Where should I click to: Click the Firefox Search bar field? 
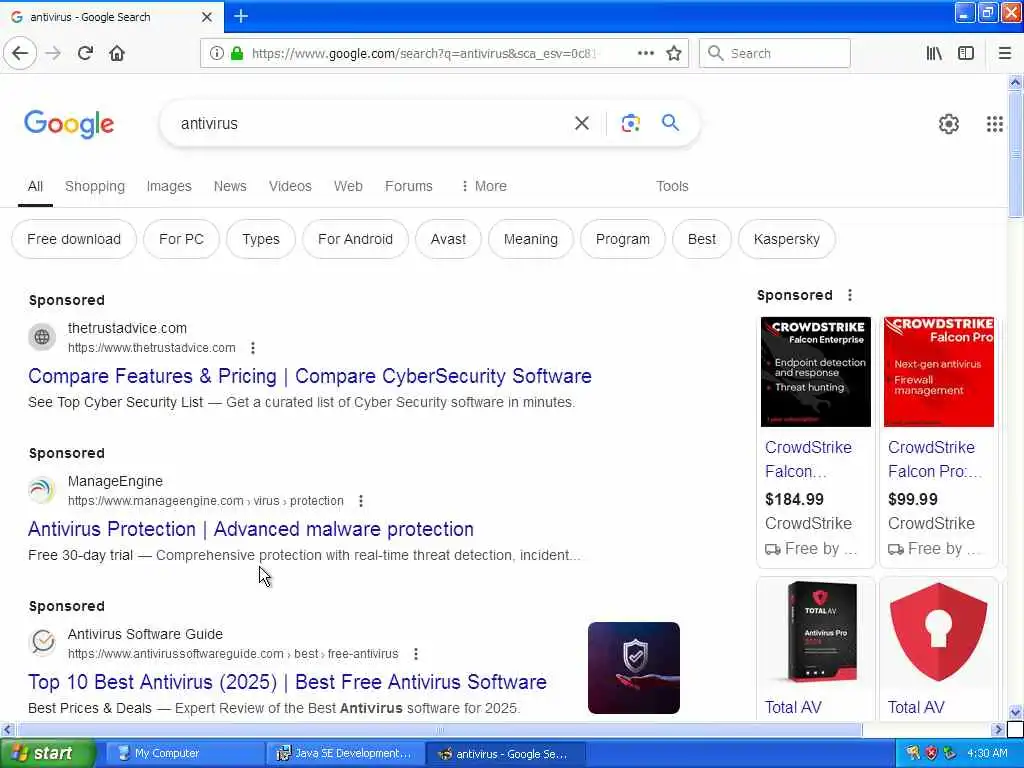[x=775, y=53]
